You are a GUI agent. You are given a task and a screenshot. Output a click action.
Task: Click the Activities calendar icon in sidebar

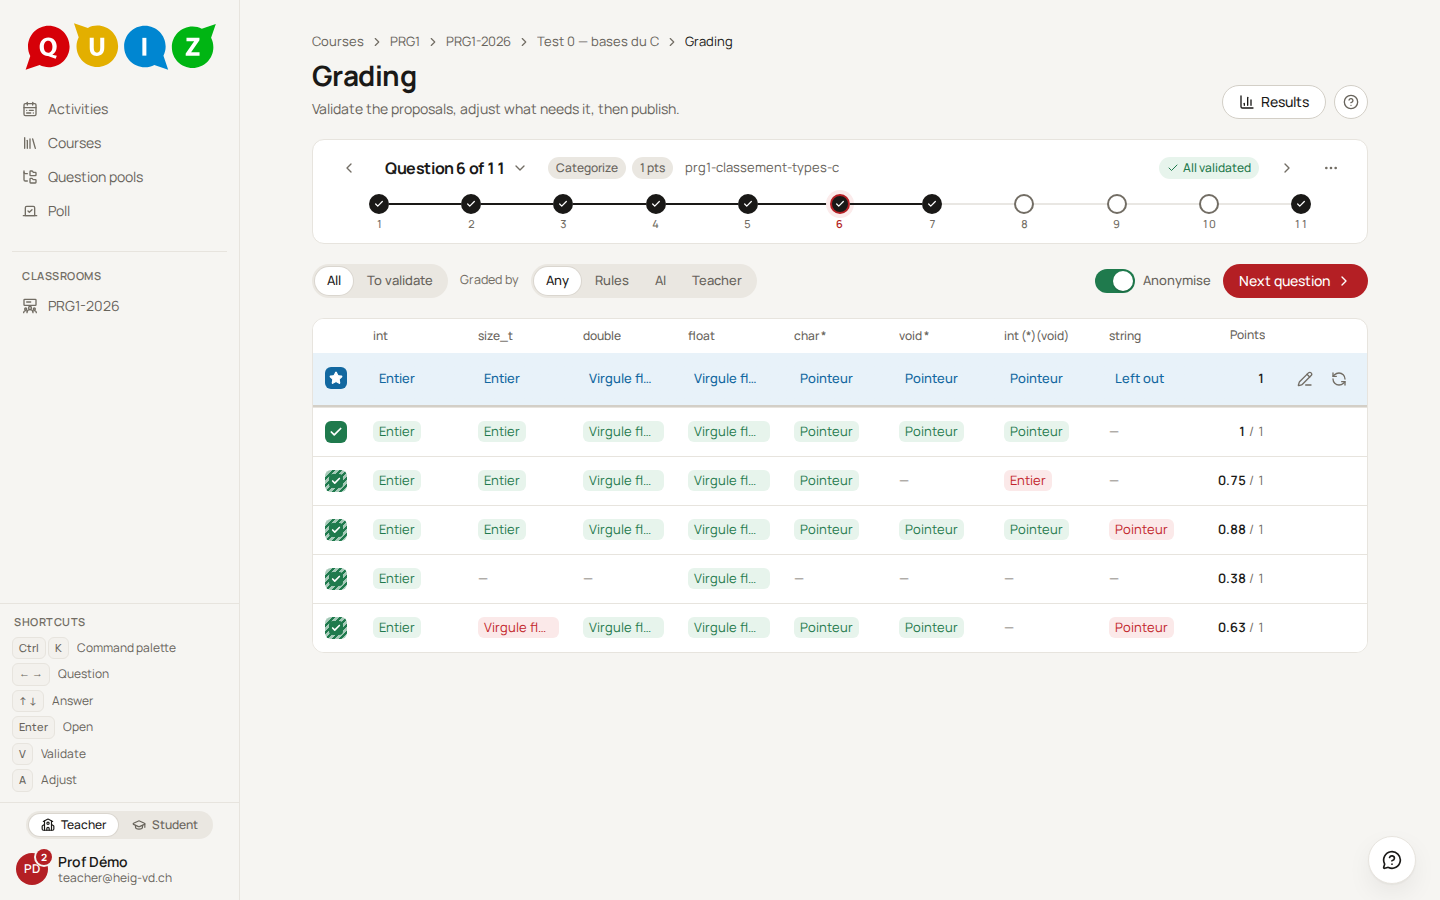(x=30, y=109)
